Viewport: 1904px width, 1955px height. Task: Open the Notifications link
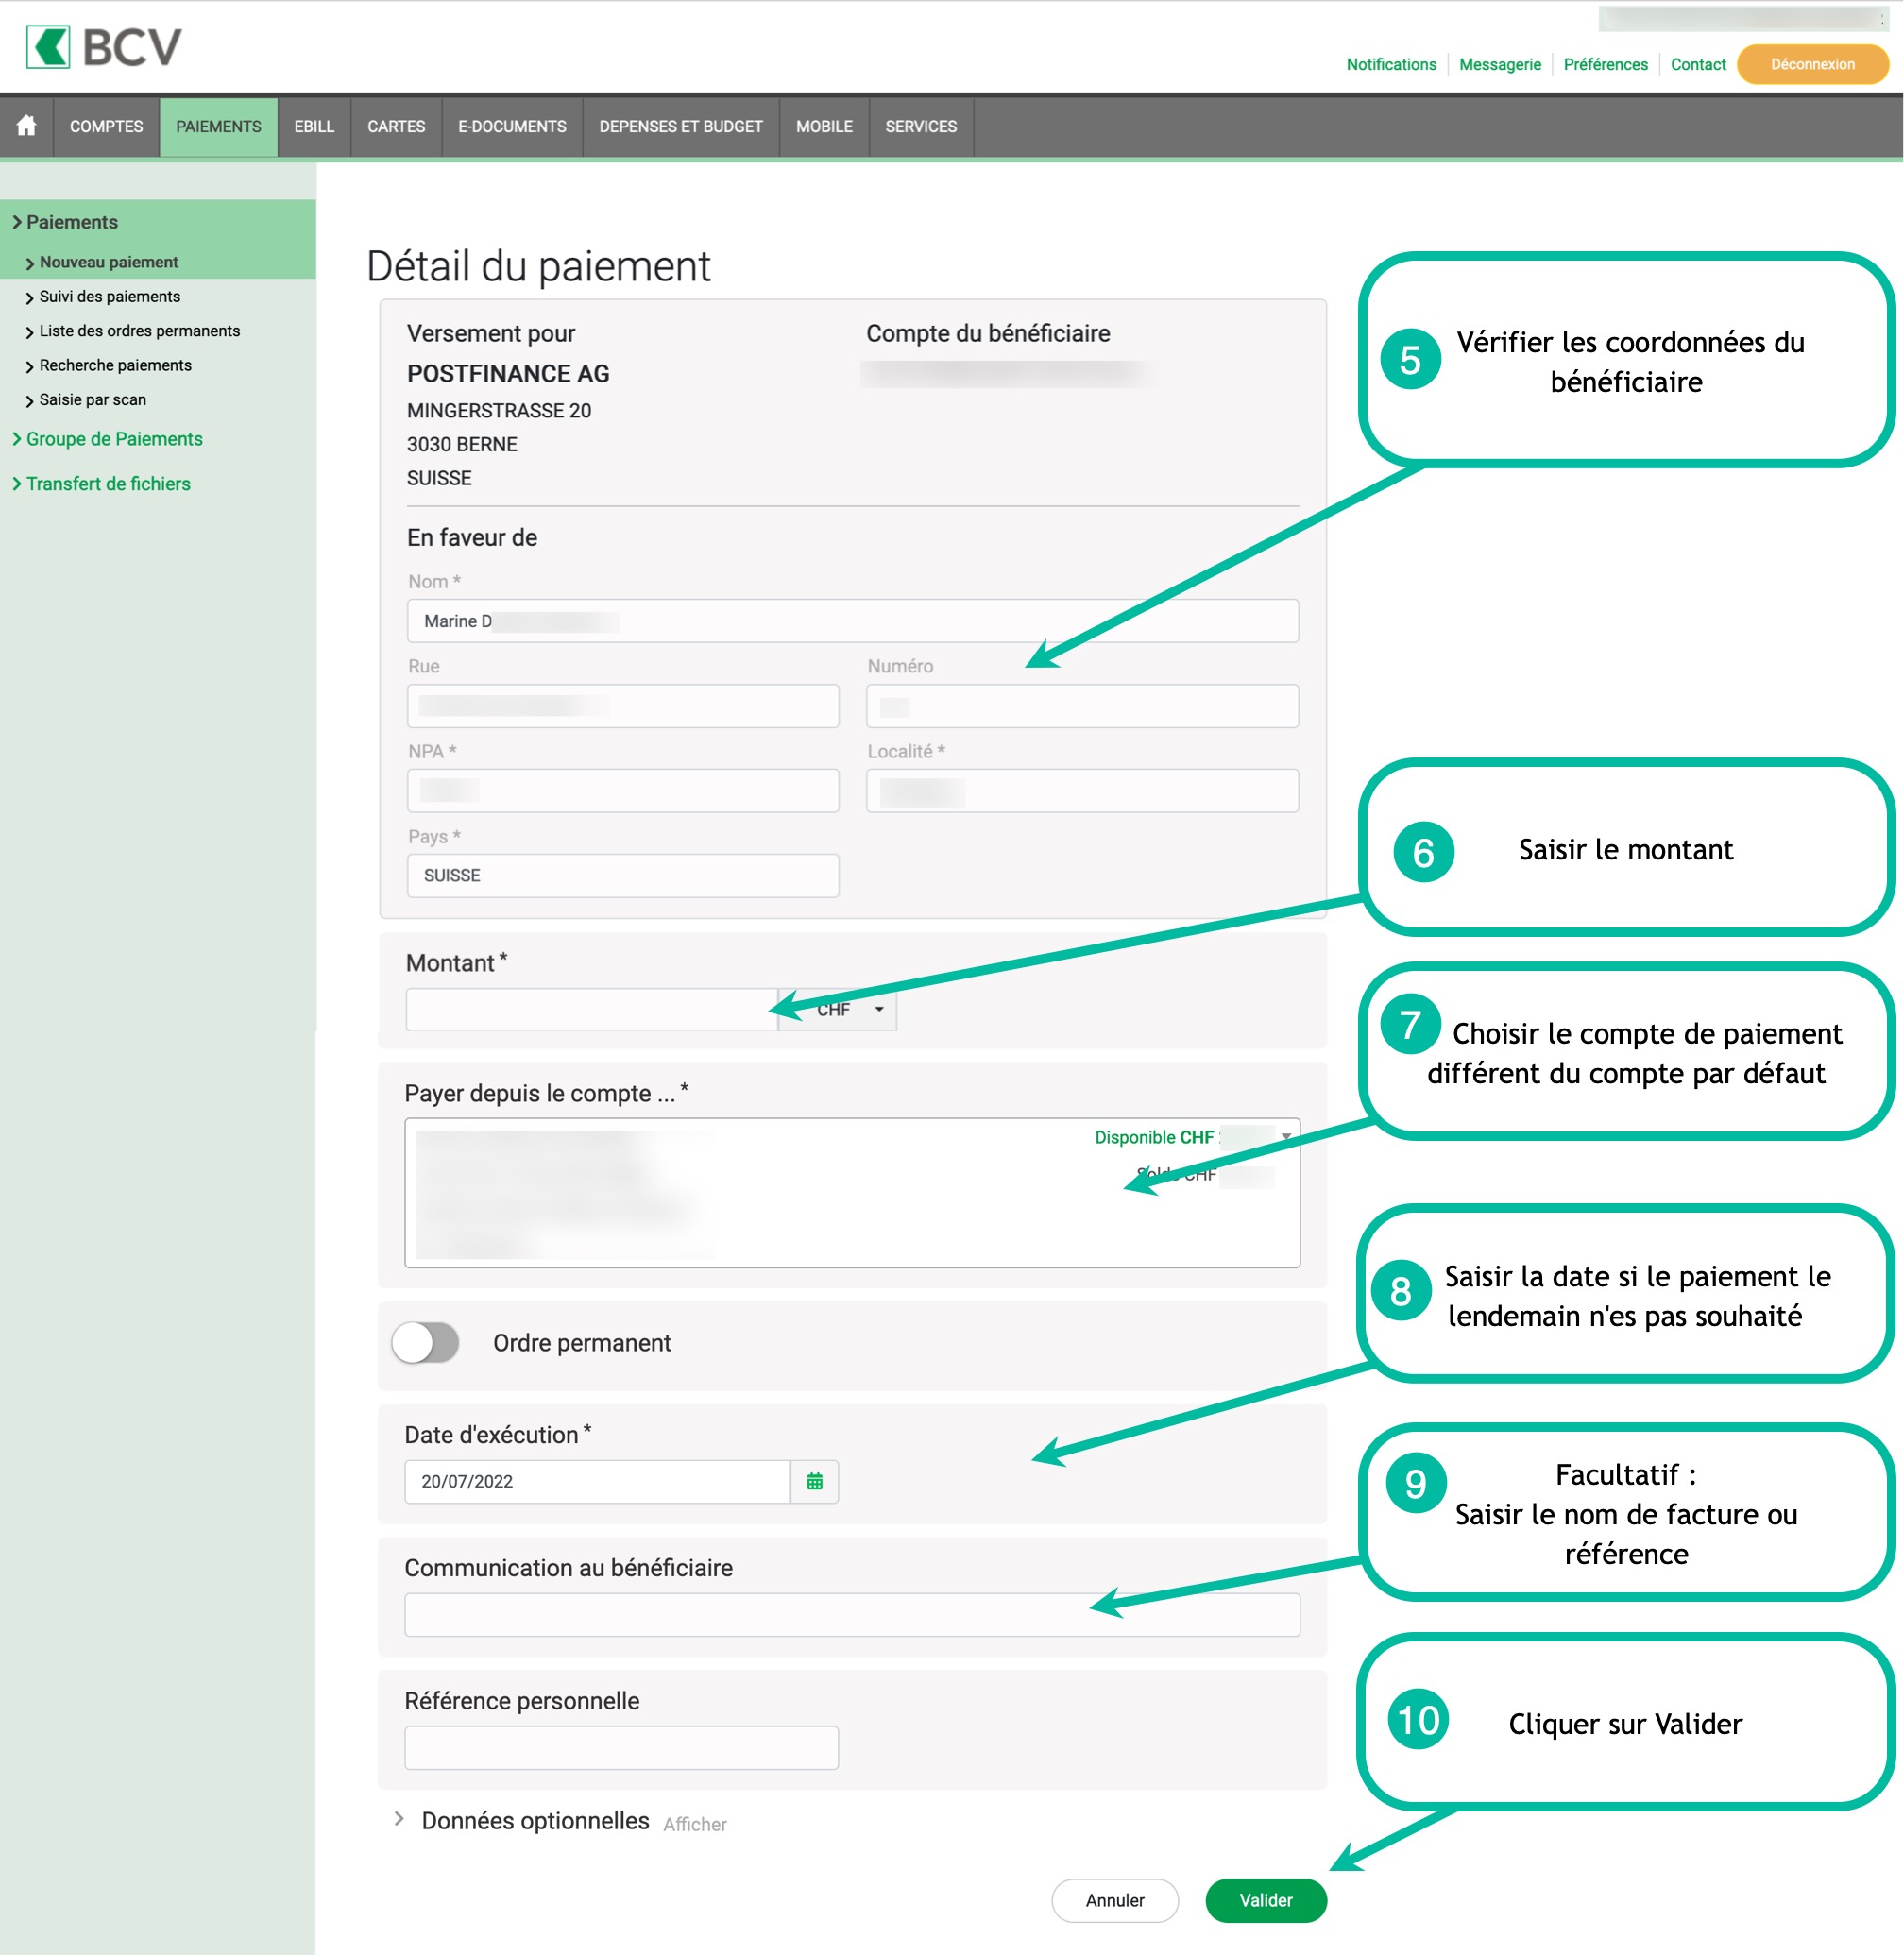1390,64
